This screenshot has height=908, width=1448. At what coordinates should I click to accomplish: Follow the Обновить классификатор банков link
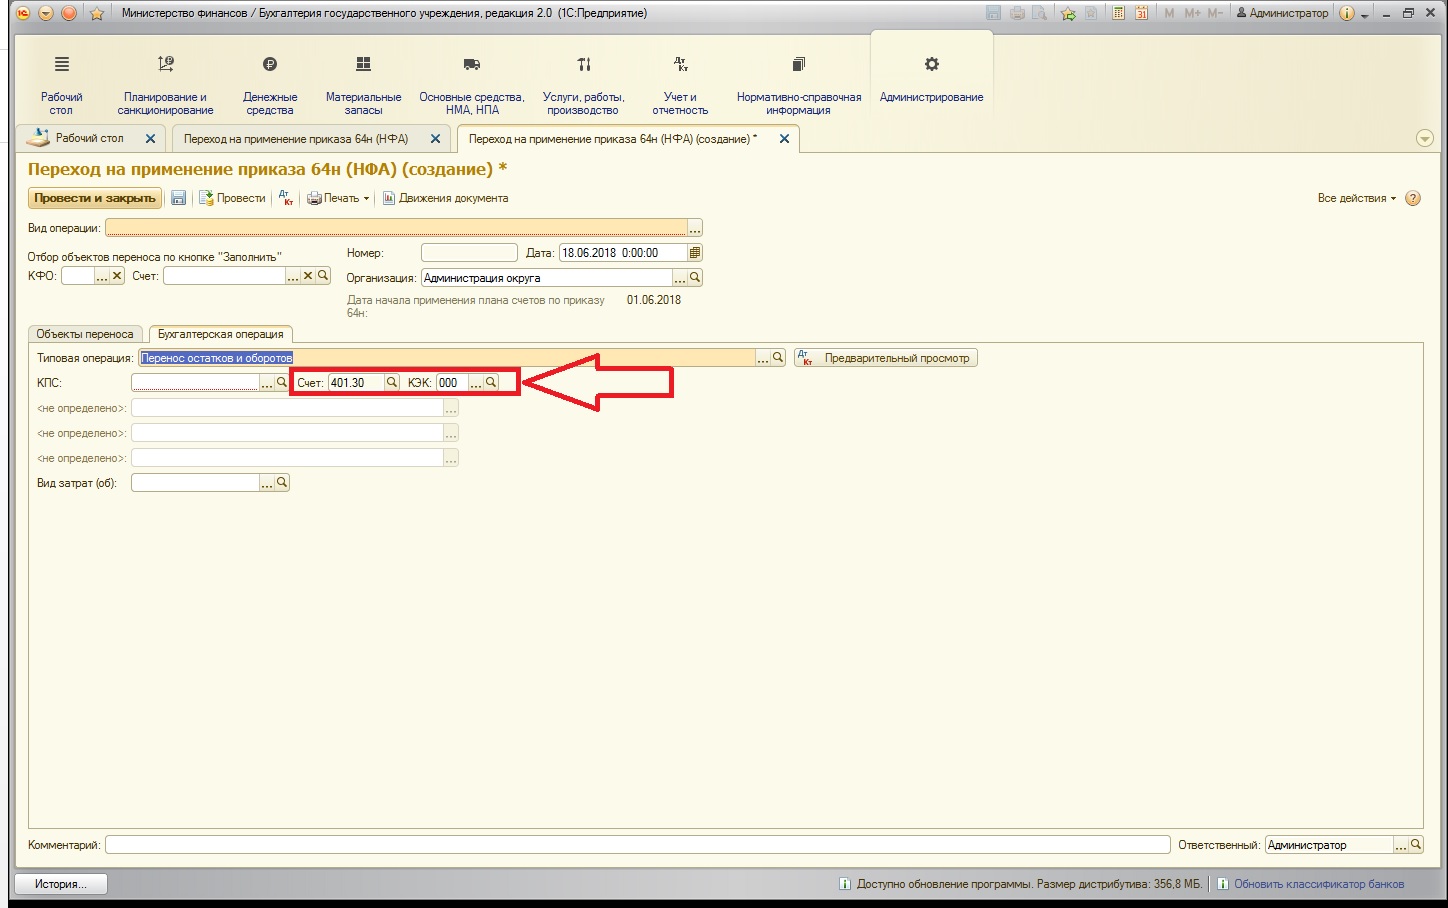1319,884
